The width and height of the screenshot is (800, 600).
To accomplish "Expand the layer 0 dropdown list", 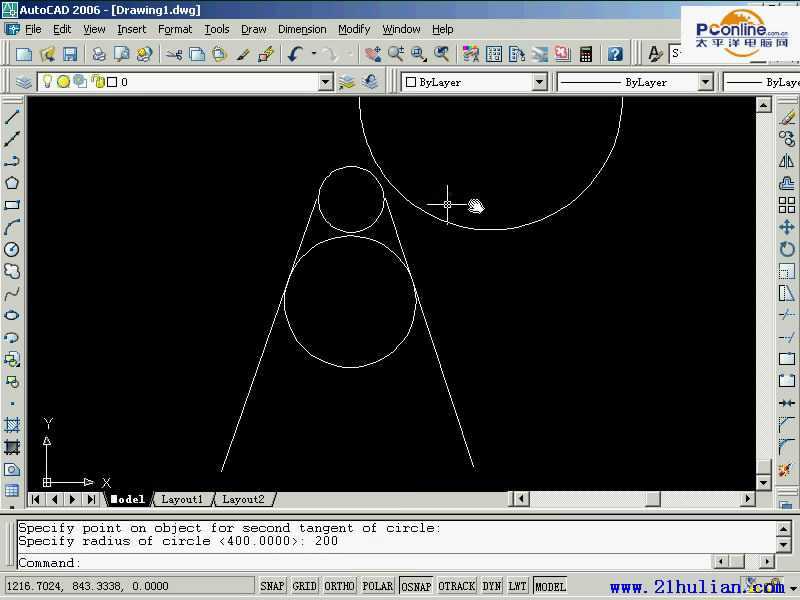I will pyautogui.click(x=325, y=82).
